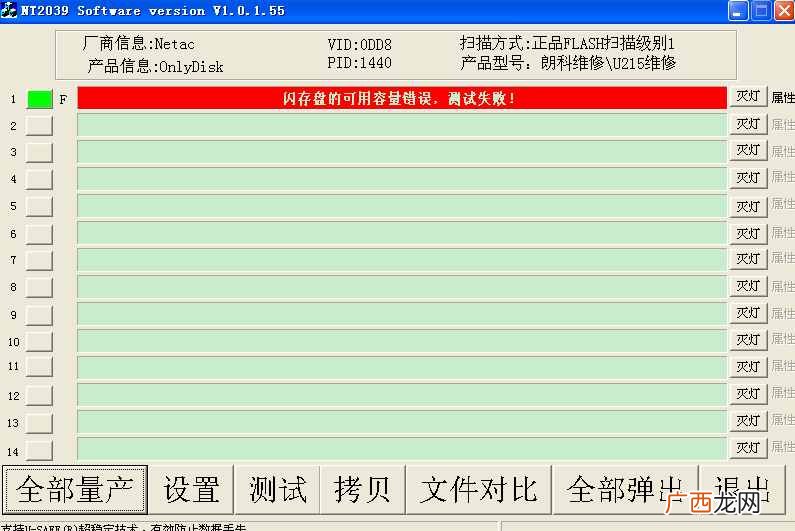Click the empty progress bar of row 8
The height and width of the screenshot is (531, 795).
(402, 287)
